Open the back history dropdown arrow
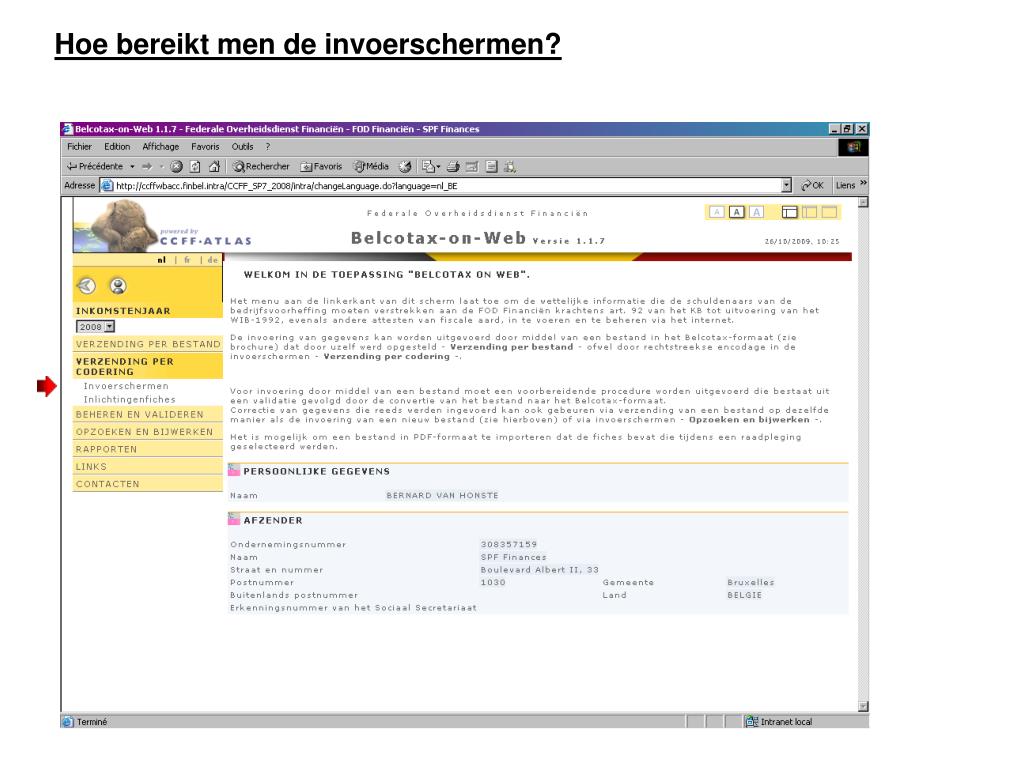 [x=133, y=167]
